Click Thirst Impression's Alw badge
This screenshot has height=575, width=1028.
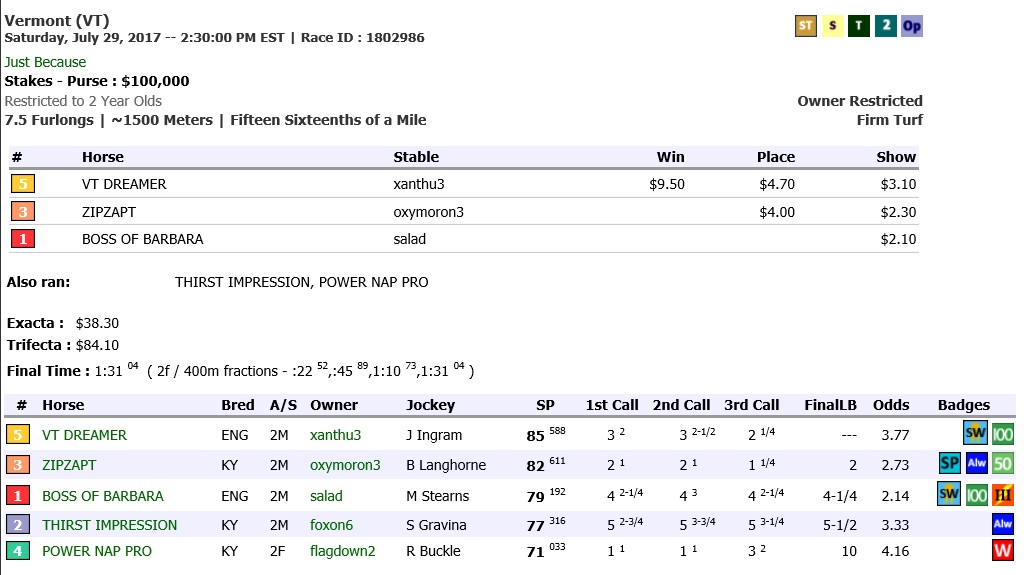pos(1002,524)
